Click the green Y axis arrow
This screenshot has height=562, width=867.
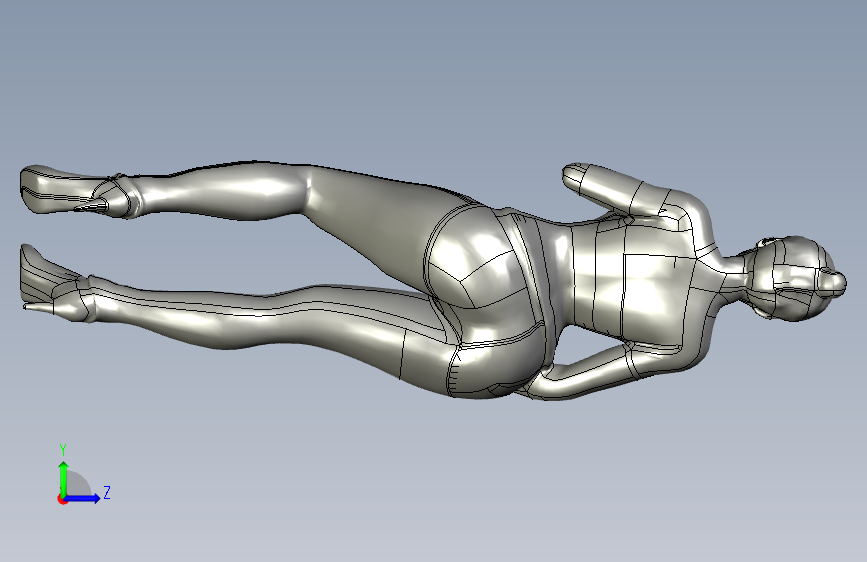coord(64,478)
